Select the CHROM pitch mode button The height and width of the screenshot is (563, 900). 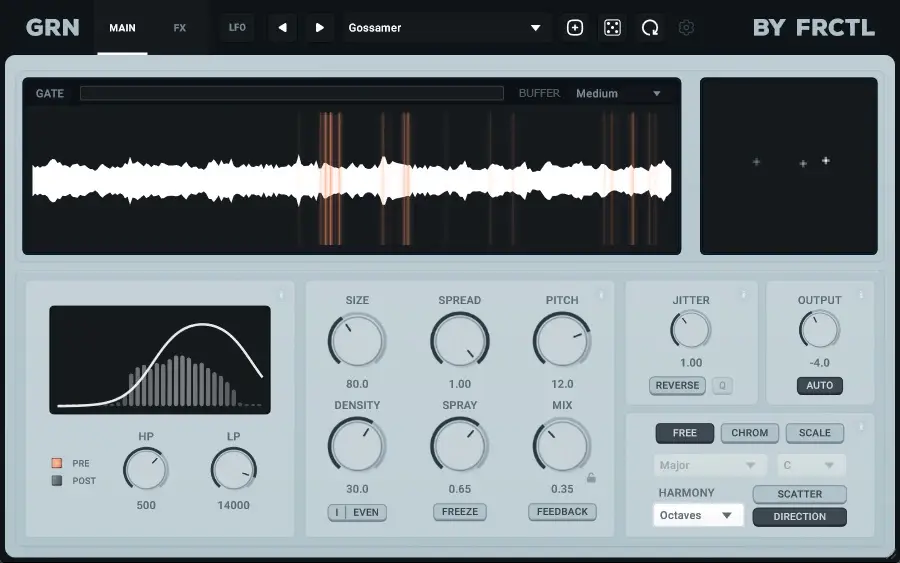pyautogui.click(x=749, y=433)
